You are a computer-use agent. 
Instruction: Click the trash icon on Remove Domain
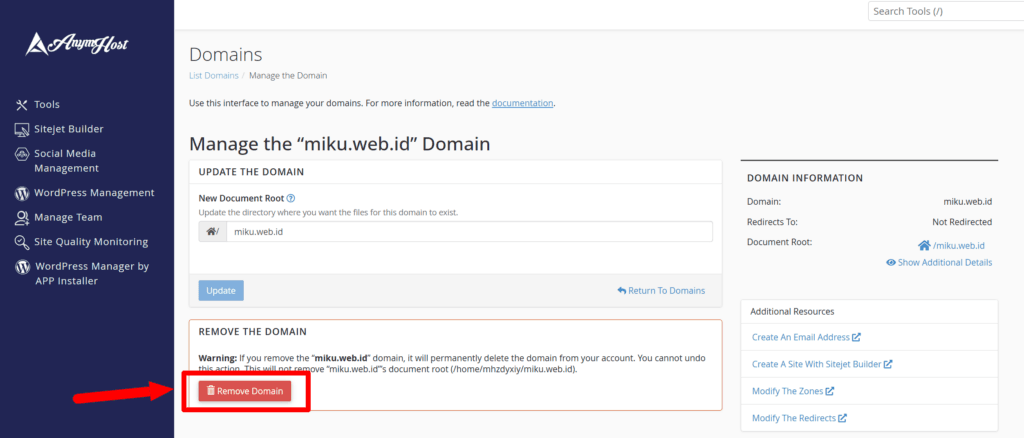210,390
